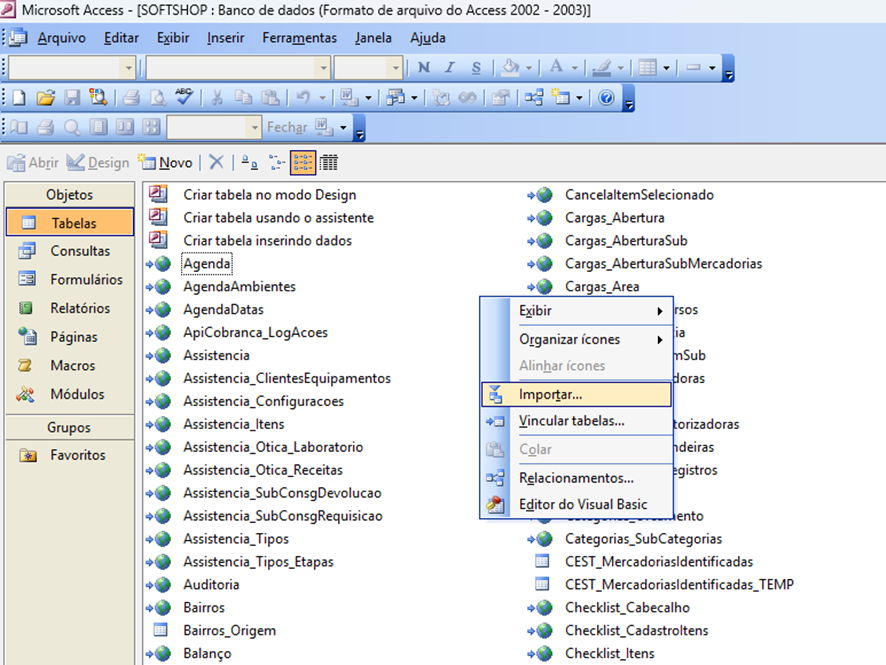Click the Spelling check ABC icon

[x=183, y=98]
